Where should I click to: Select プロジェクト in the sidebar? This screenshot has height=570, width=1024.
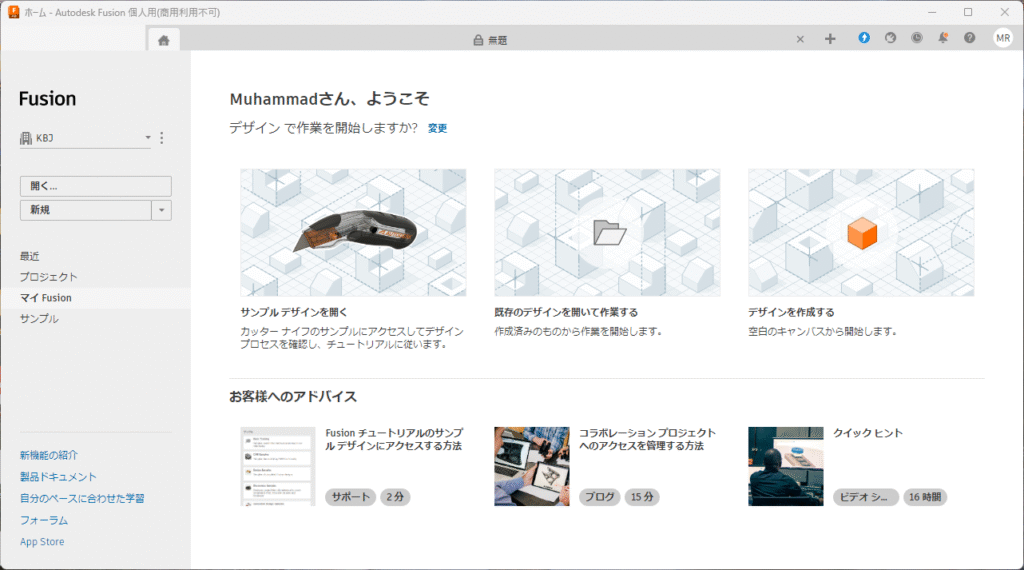pyautogui.click(x=48, y=277)
